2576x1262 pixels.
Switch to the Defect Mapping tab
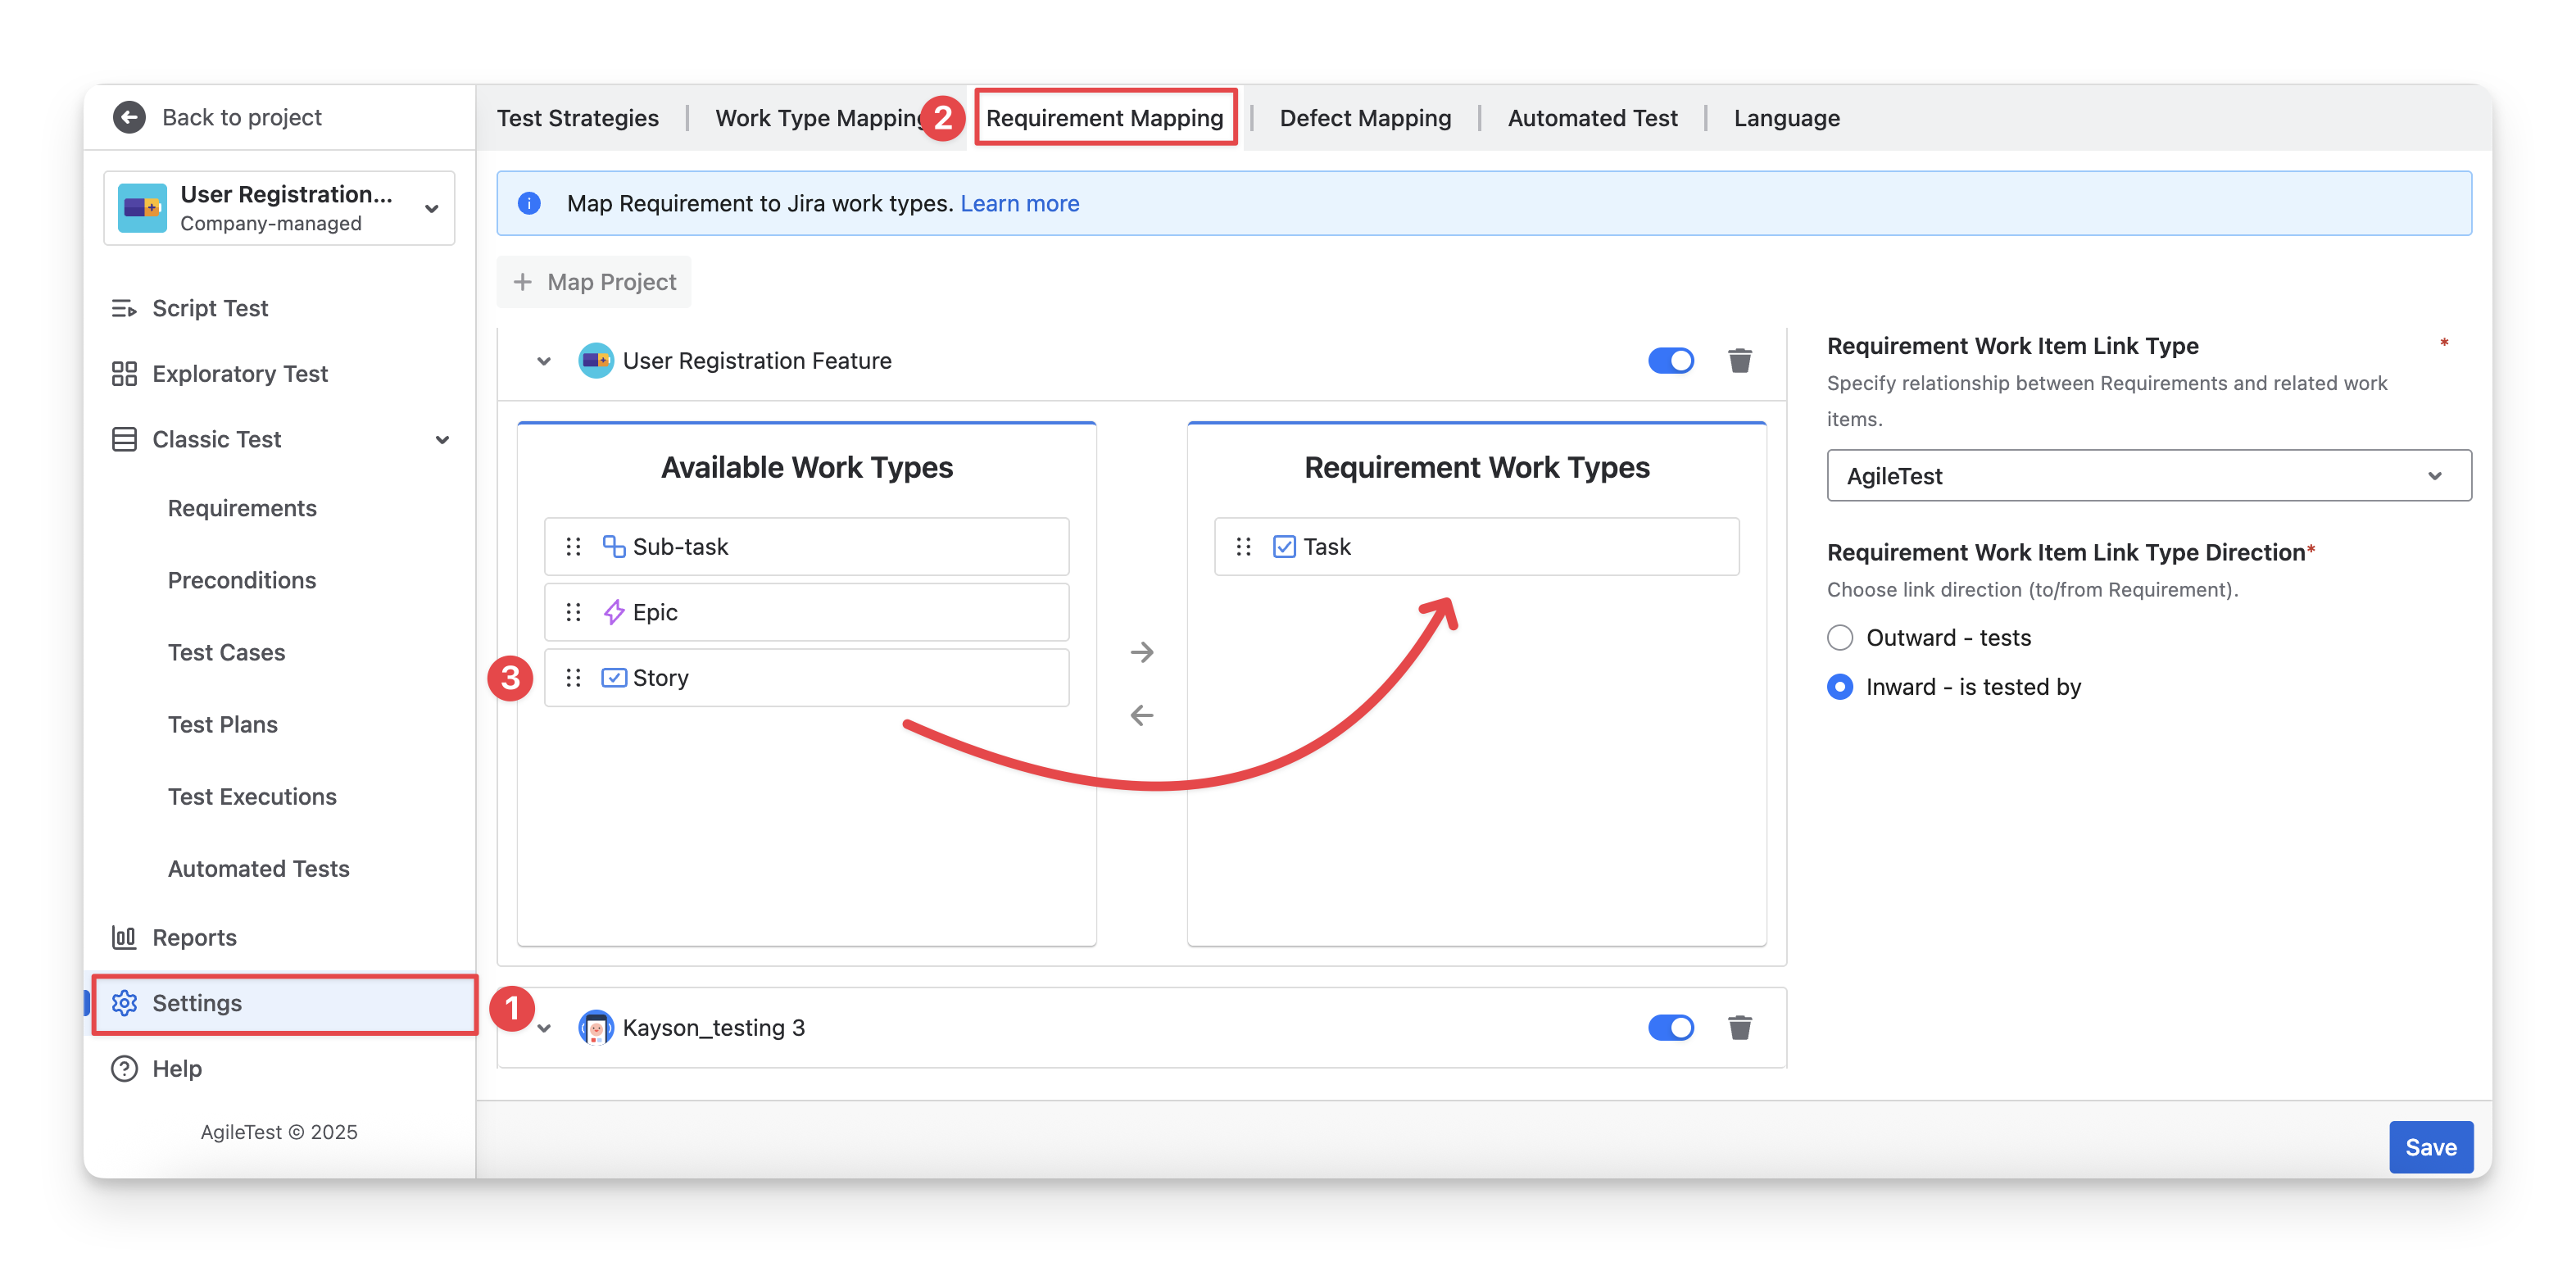pyautogui.click(x=1364, y=118)
